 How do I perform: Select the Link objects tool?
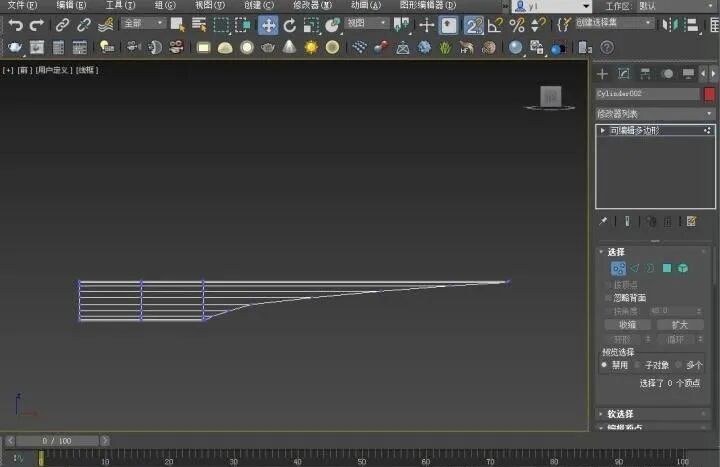coord(62,25)
